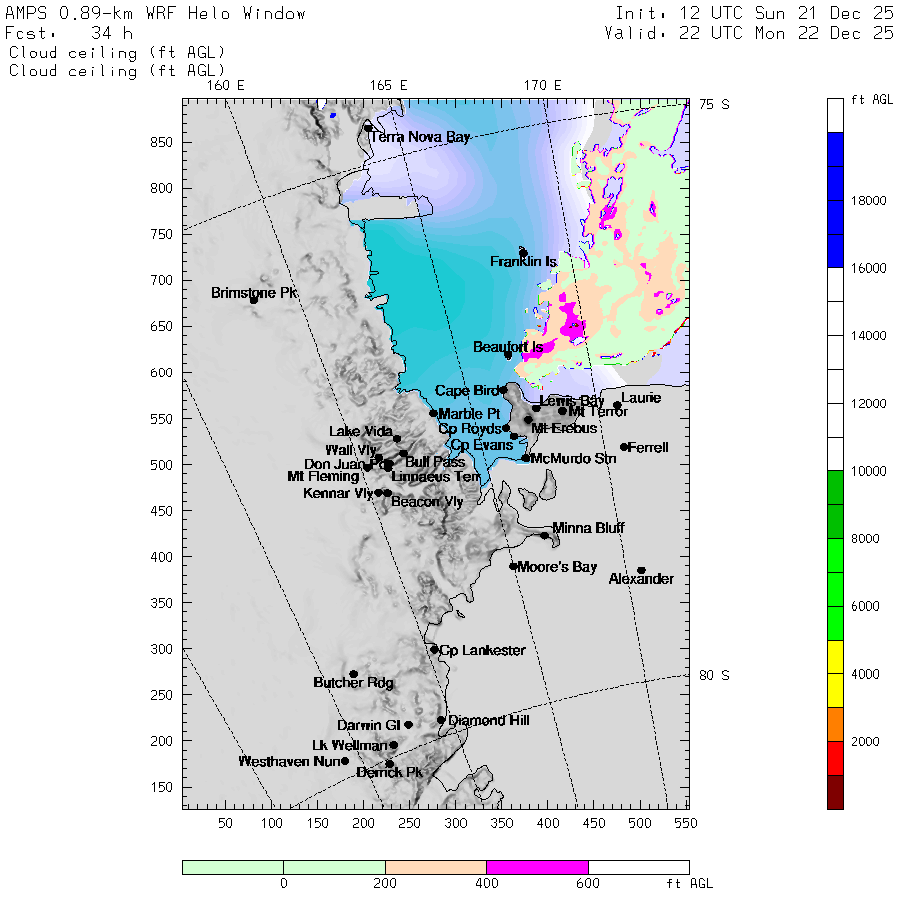
Task: Click the Mt Erebus text label
Action: tap(564, 428)
